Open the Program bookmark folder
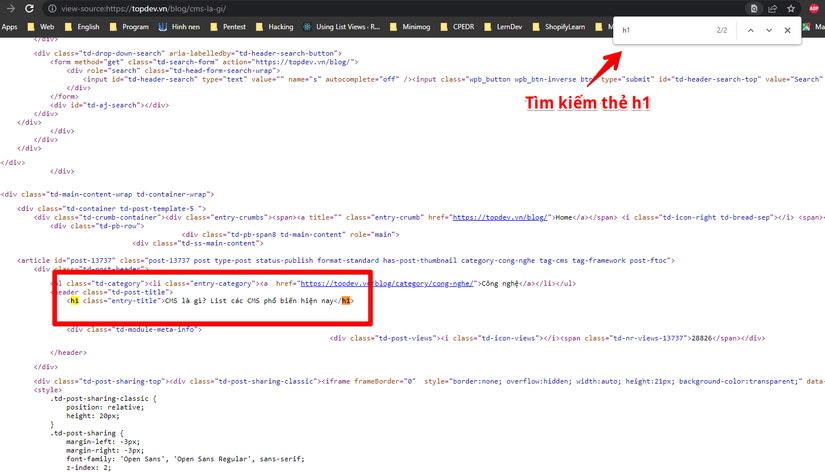The height and width of the screenshot is (472, 825). click(129, 27)
